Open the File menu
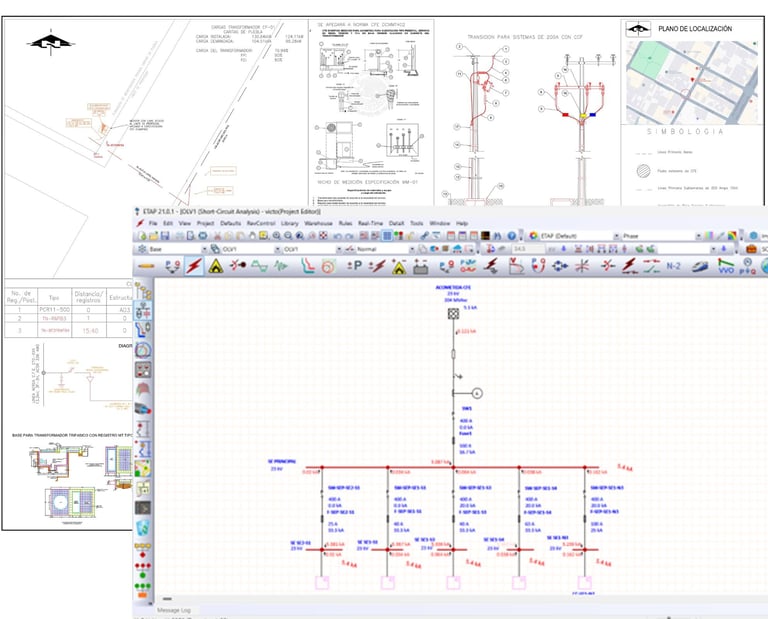This screenshot has width=768, height=619. (153, 223)
